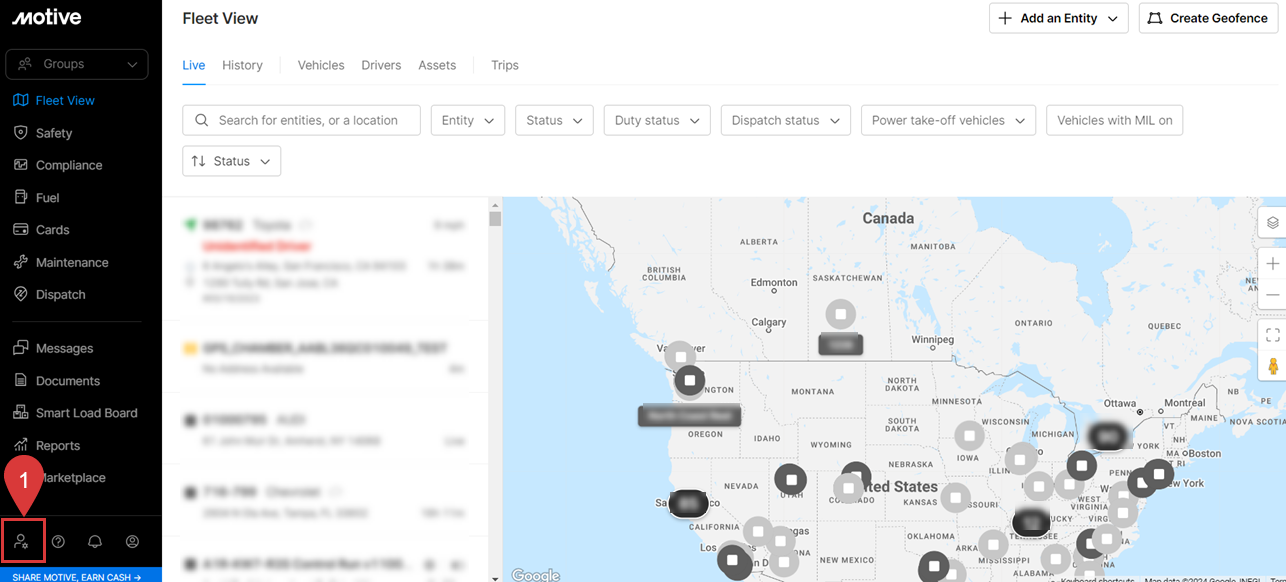Click the Maintenance wrench icon
Screen dimensions: 1286x582
(x=20, y=262)
